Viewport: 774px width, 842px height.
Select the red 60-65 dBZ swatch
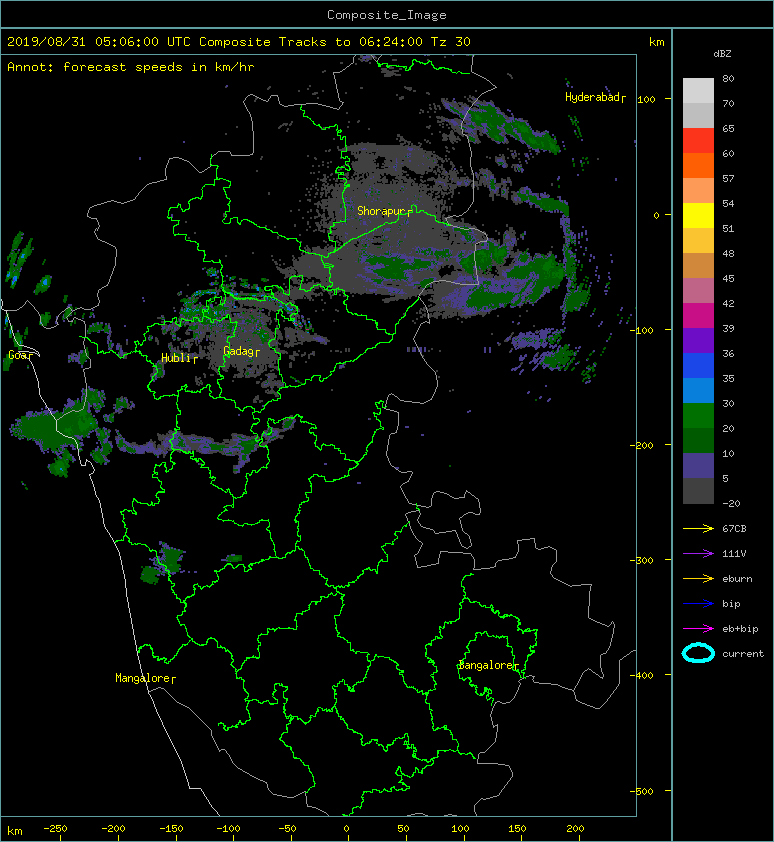pyautogui.click(x=698, y=141)
